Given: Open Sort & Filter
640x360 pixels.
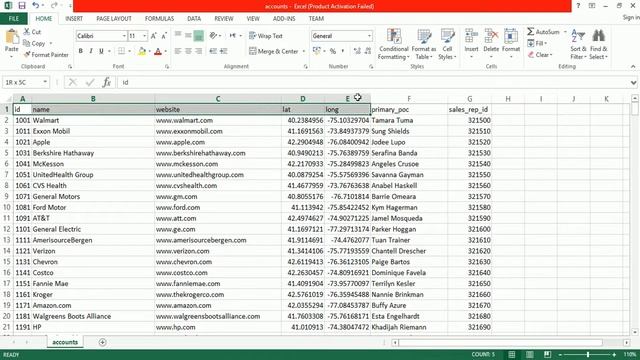Looking at the screenshot, I should pyautogui.click(x=578, y=44).
